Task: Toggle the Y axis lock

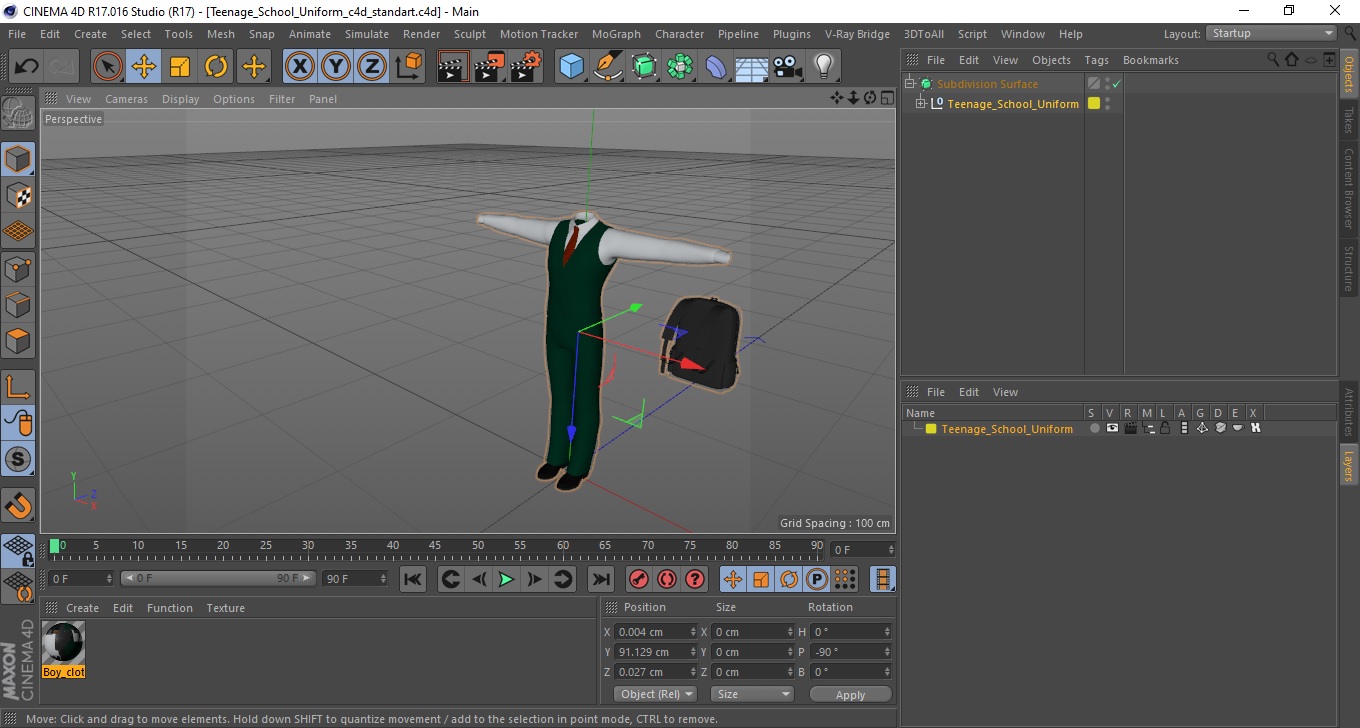Action: [x=336, y=67]
